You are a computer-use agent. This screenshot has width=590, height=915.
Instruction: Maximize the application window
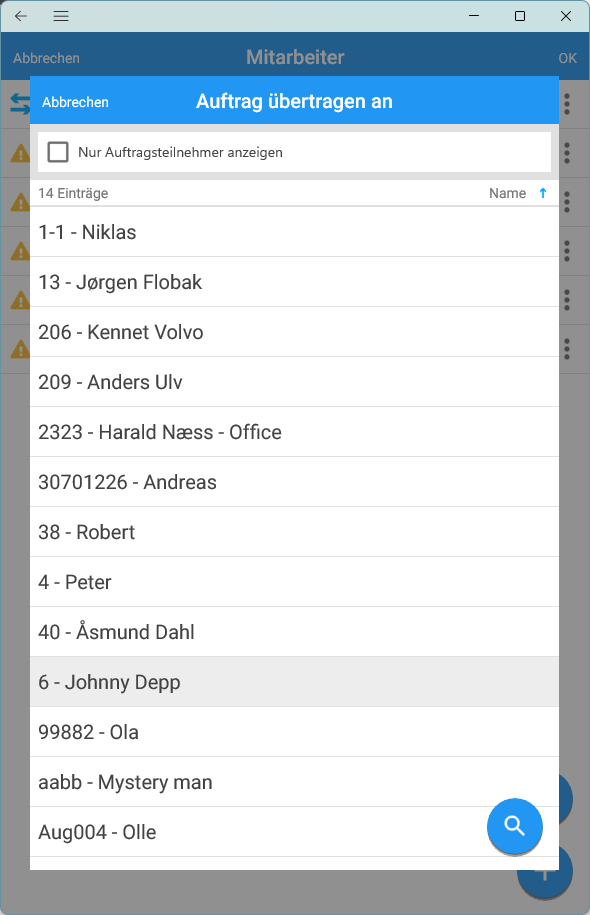pyautogui.click(x=520, y=16)
